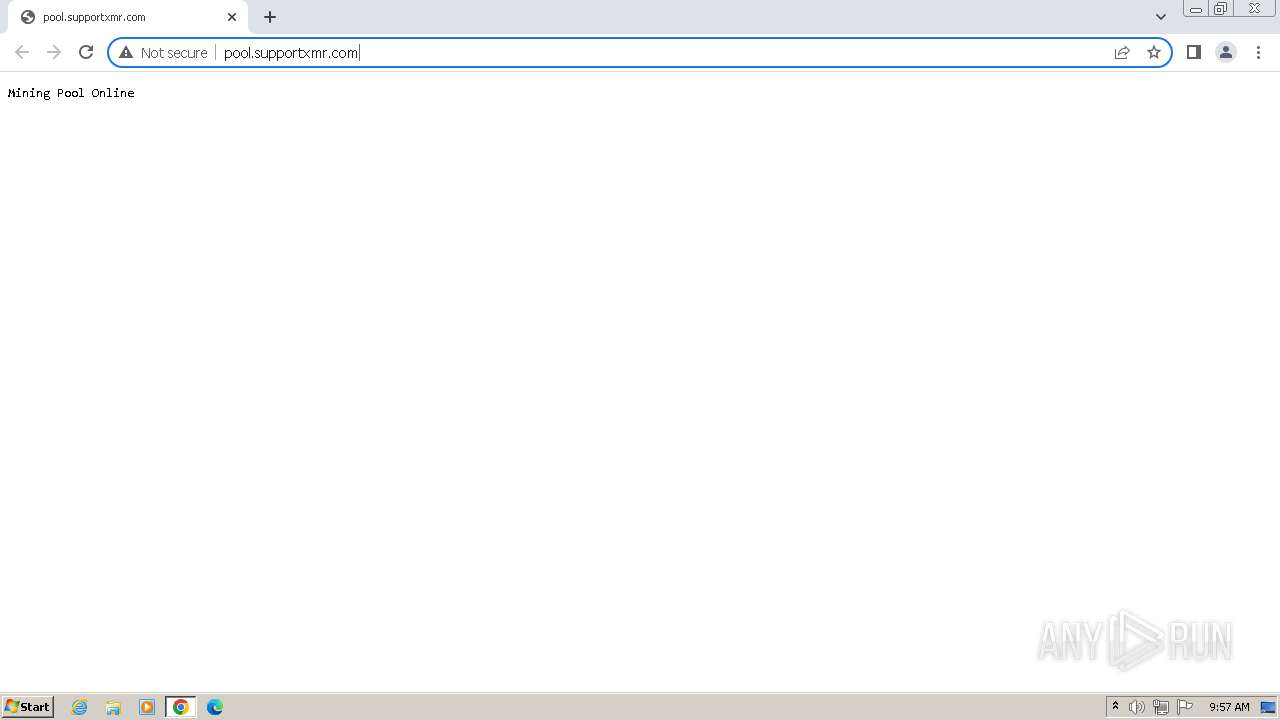
Task: Open Windows Explorer folder from taskbar
Action: [x=113, y=707]
